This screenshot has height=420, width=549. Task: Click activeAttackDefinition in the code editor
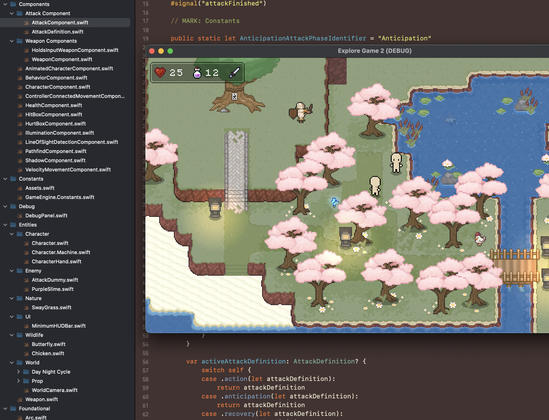(243, 361)
